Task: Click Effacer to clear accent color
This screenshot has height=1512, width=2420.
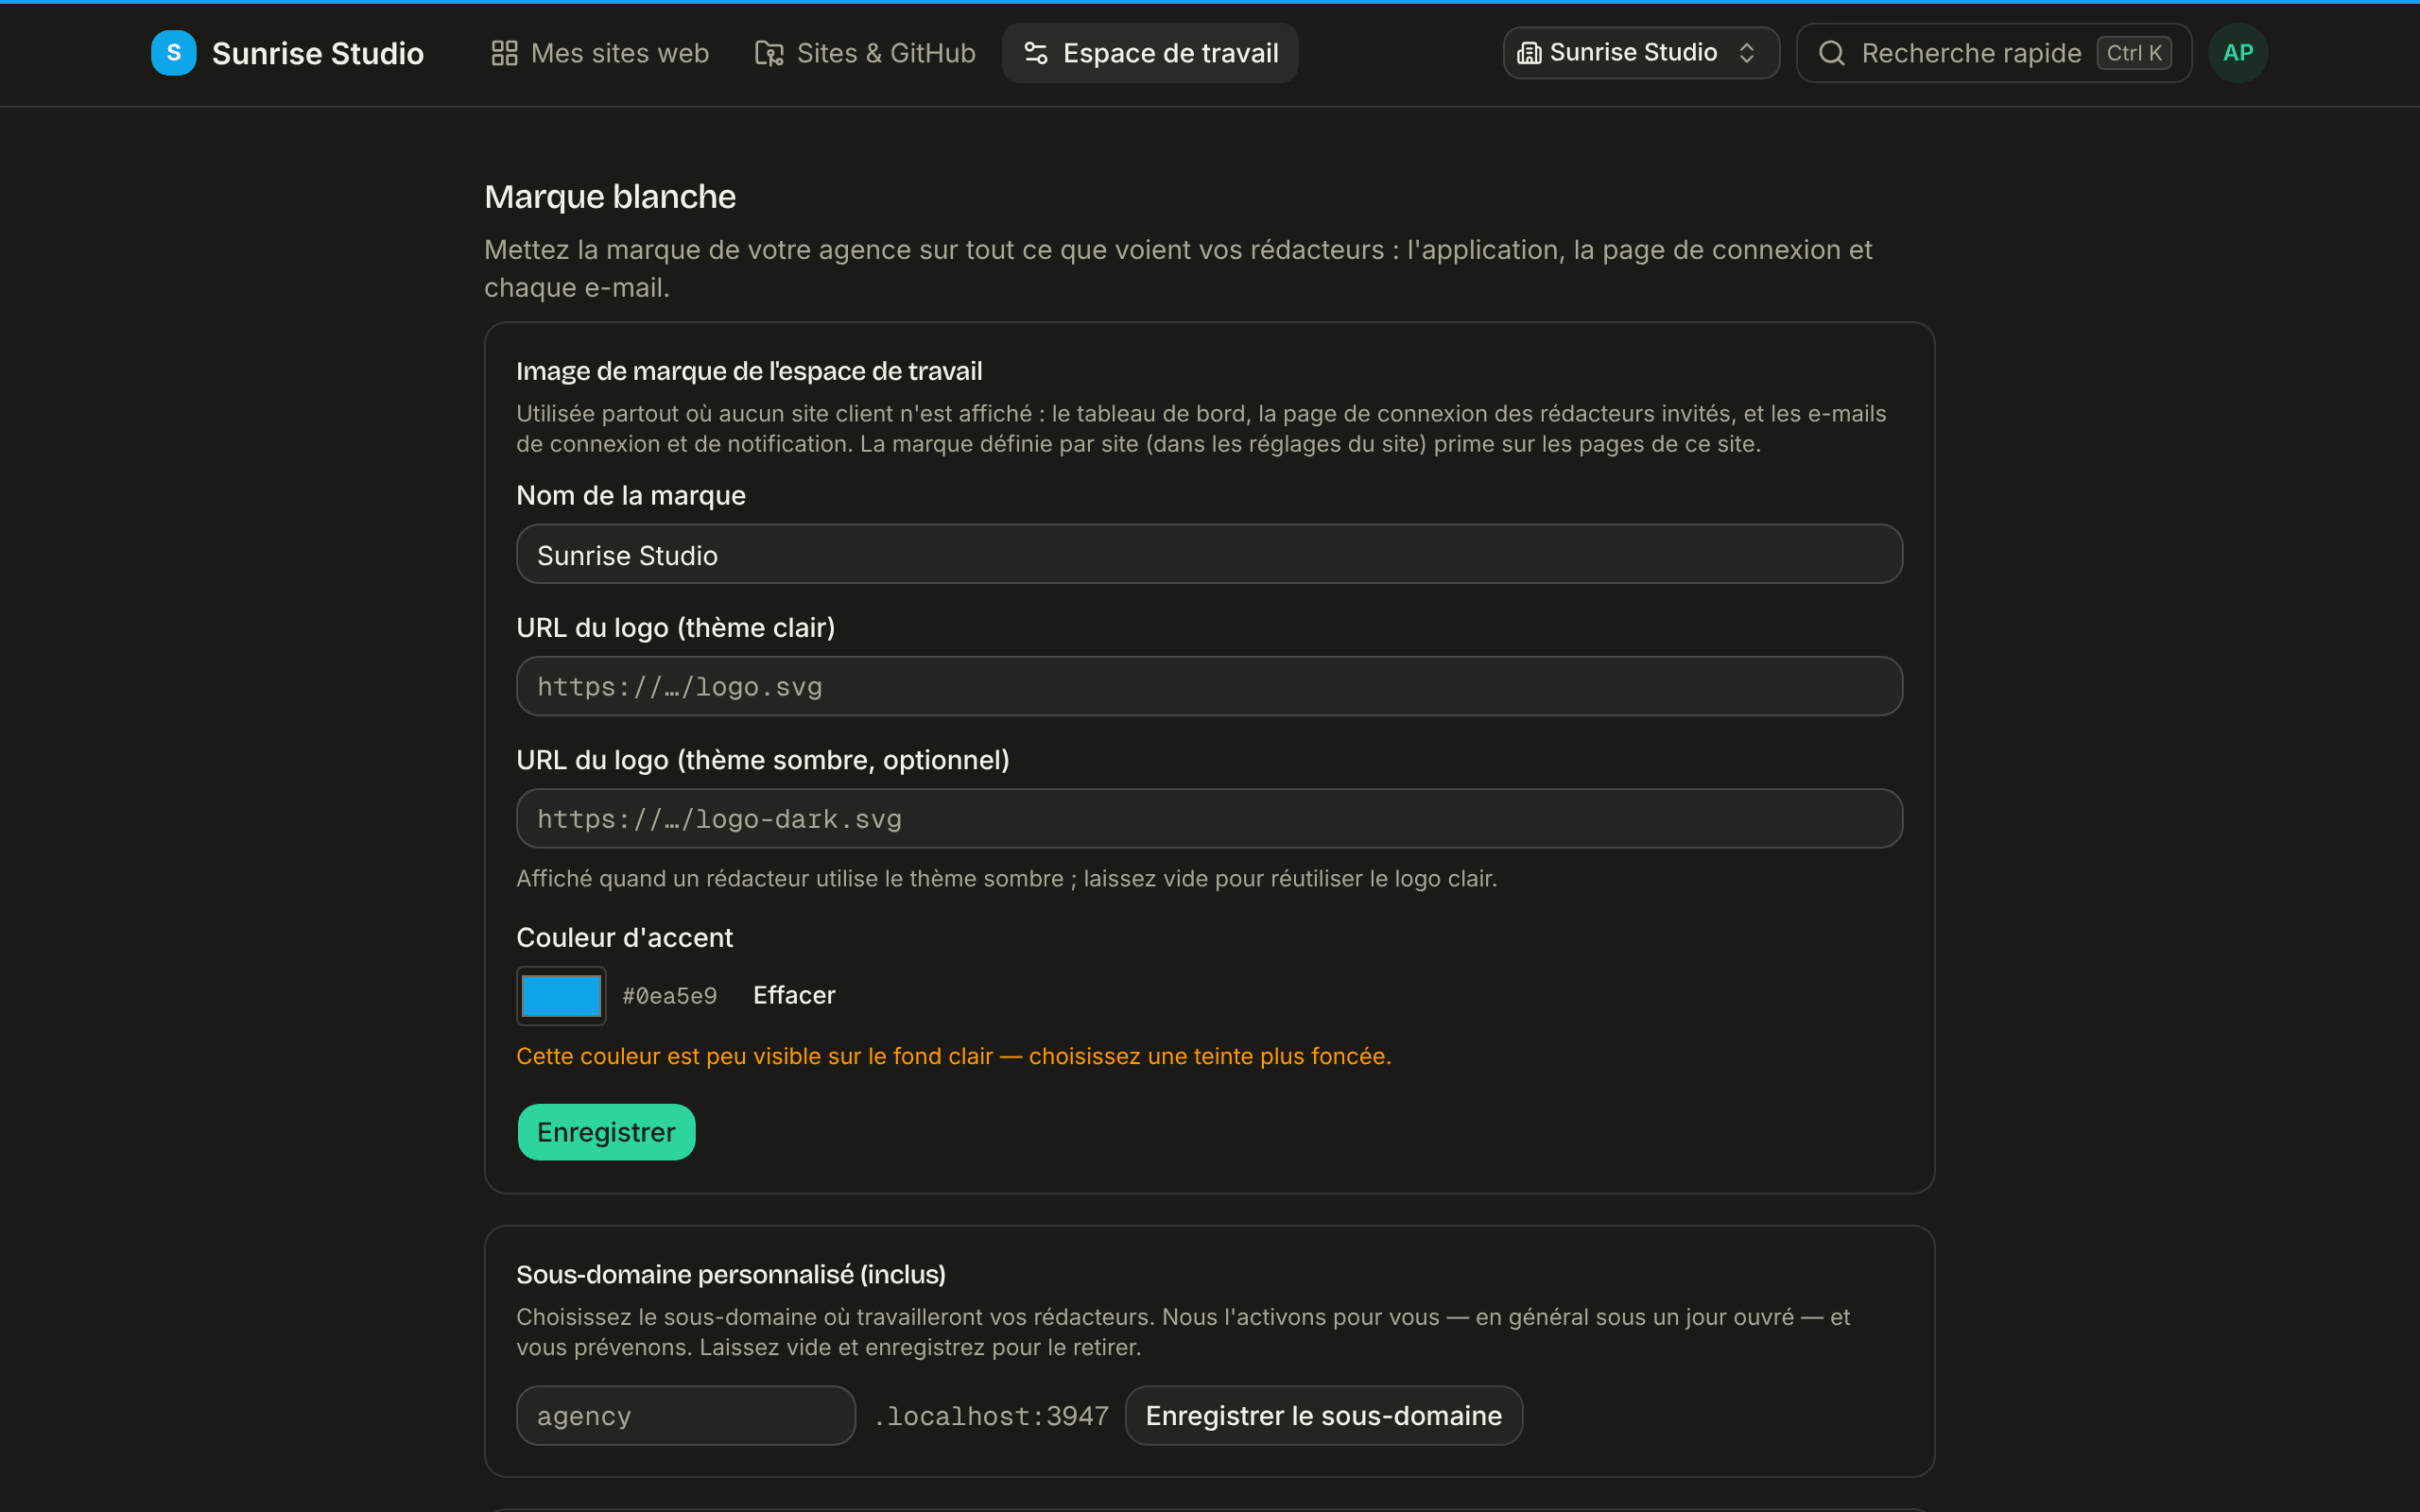Action: click(x=794, y=995)
